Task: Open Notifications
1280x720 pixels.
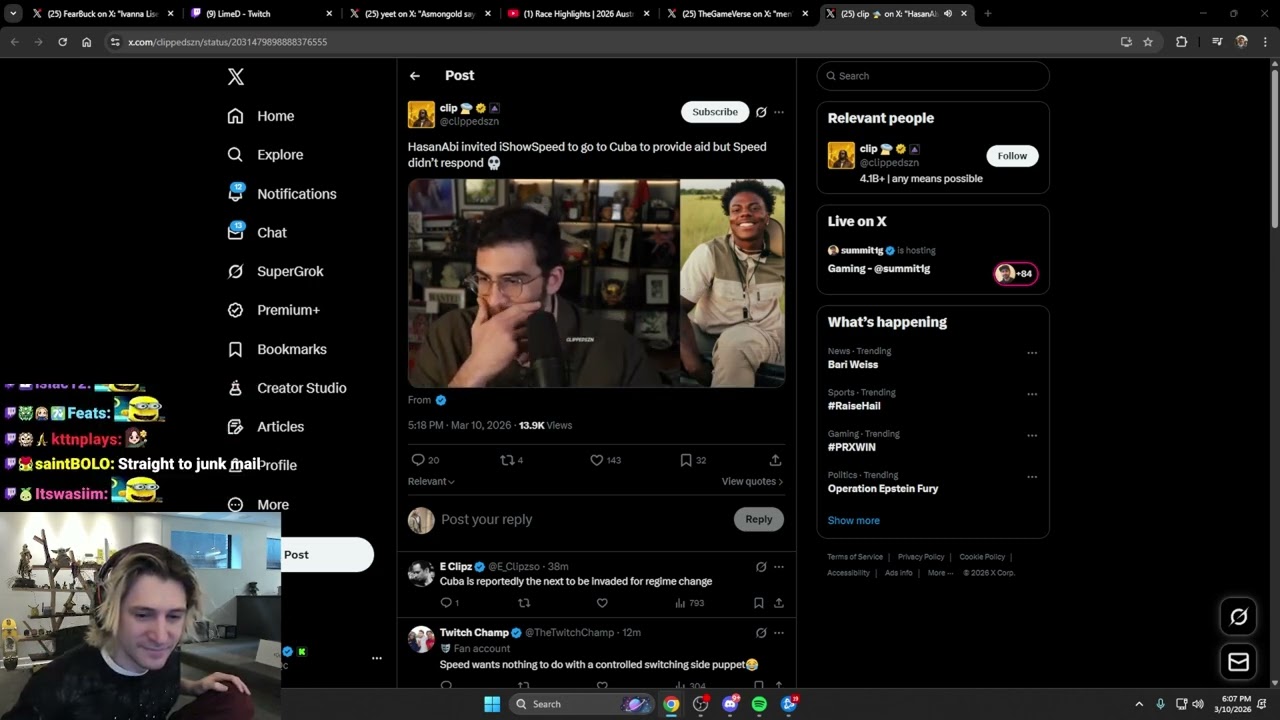Action: tap(282, 194)
